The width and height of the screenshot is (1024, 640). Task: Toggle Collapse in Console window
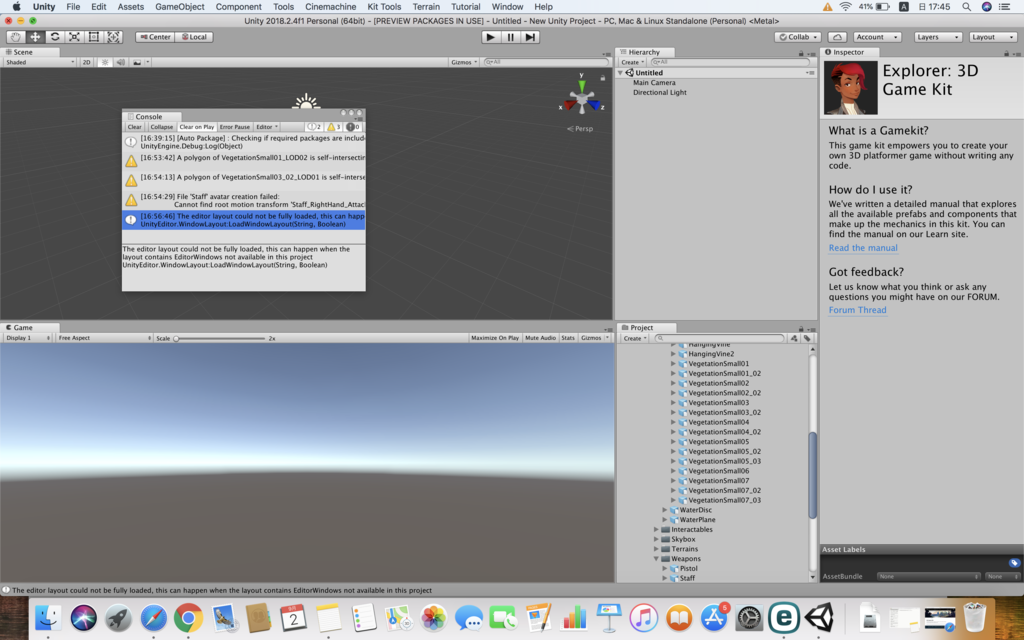point(161,127)
